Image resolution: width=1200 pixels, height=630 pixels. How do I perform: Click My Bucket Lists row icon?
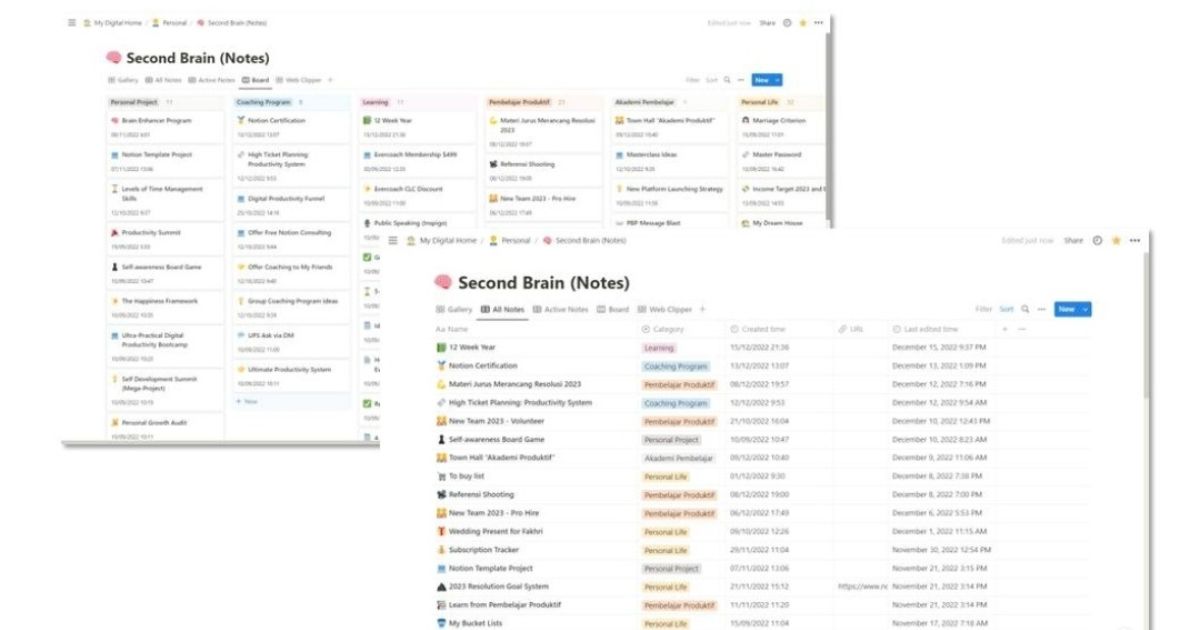pos(441,623)
